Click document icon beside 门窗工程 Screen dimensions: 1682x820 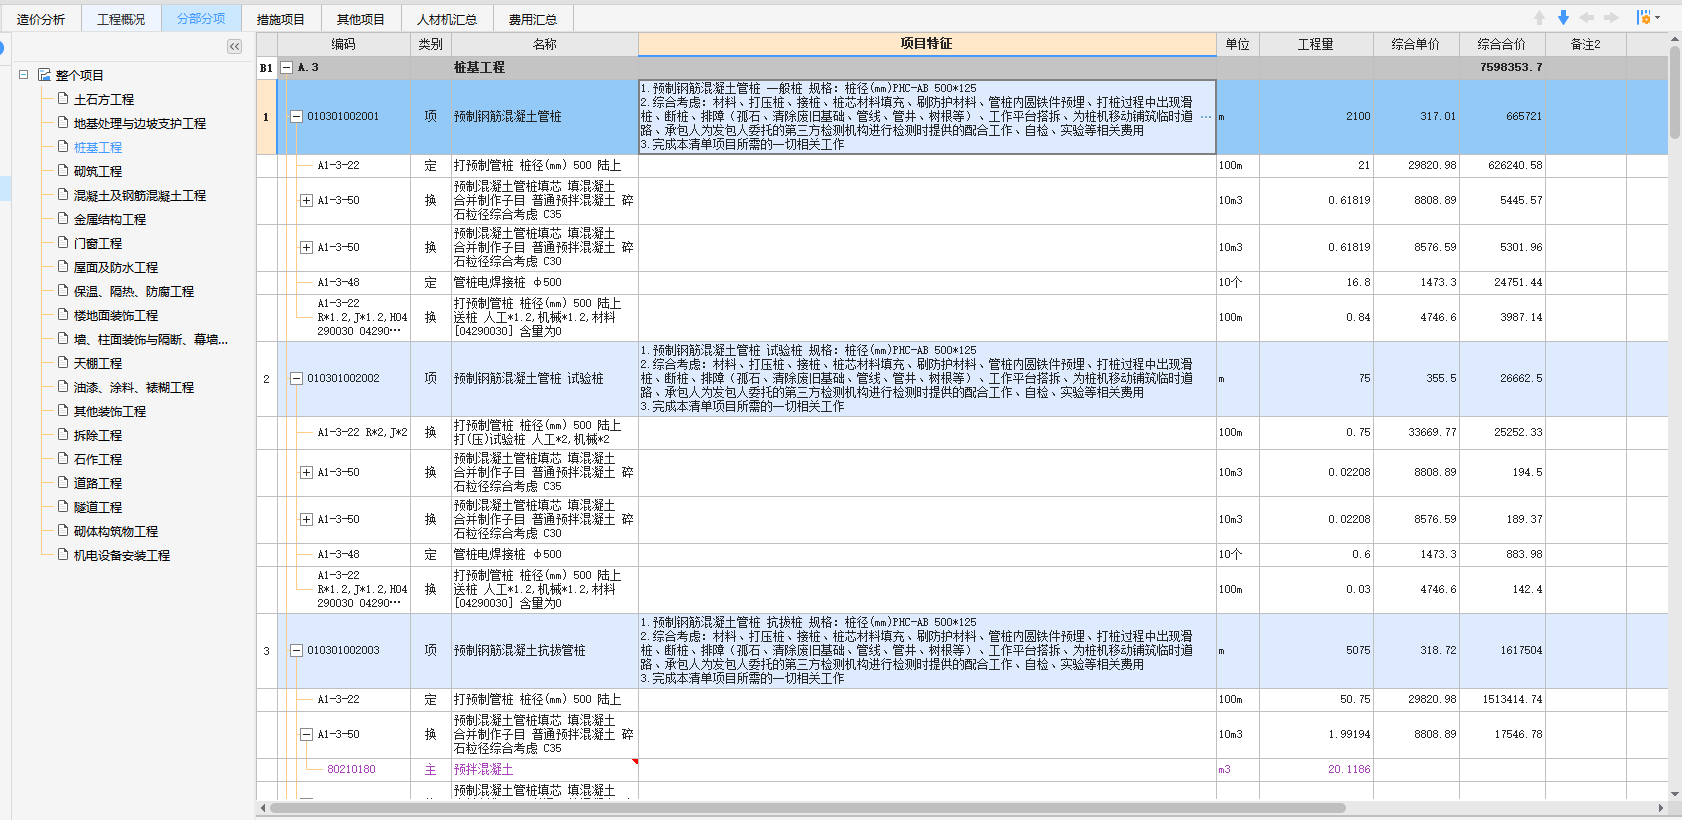[63, 243]
